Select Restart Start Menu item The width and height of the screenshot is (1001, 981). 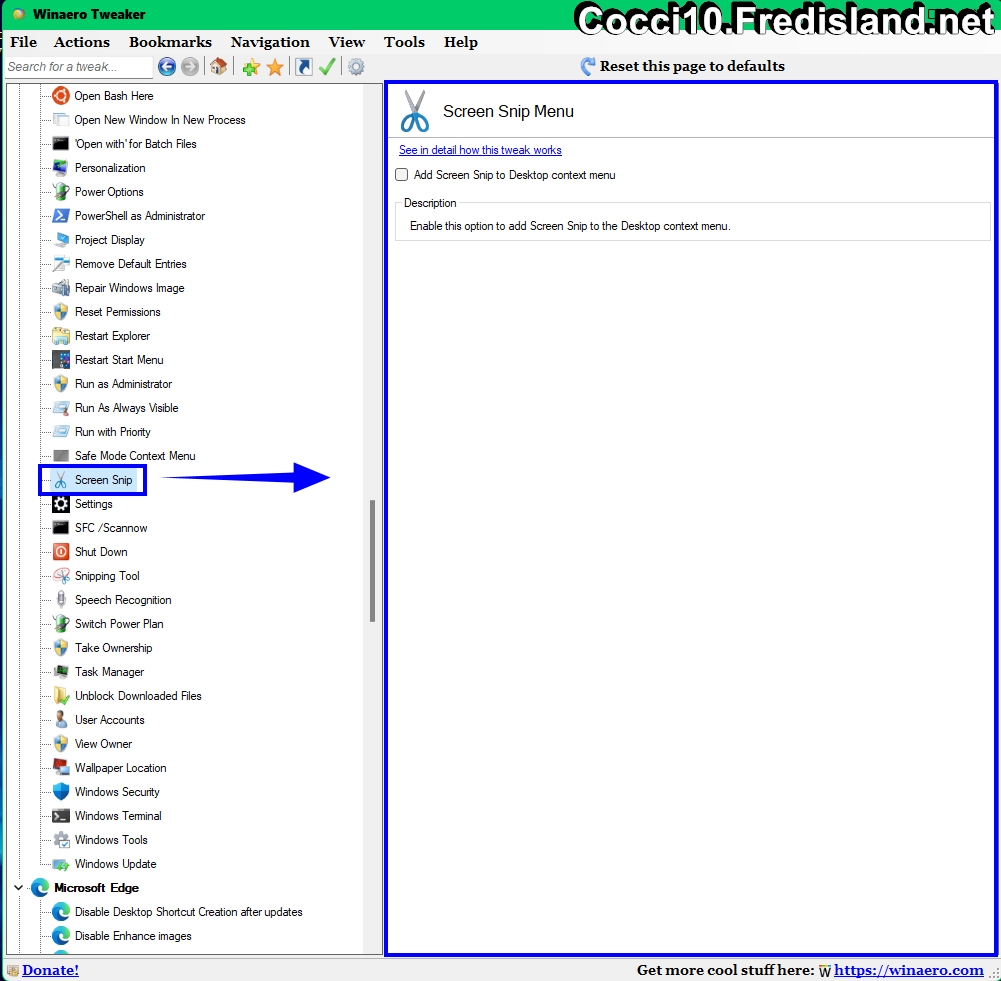point(119,360)
